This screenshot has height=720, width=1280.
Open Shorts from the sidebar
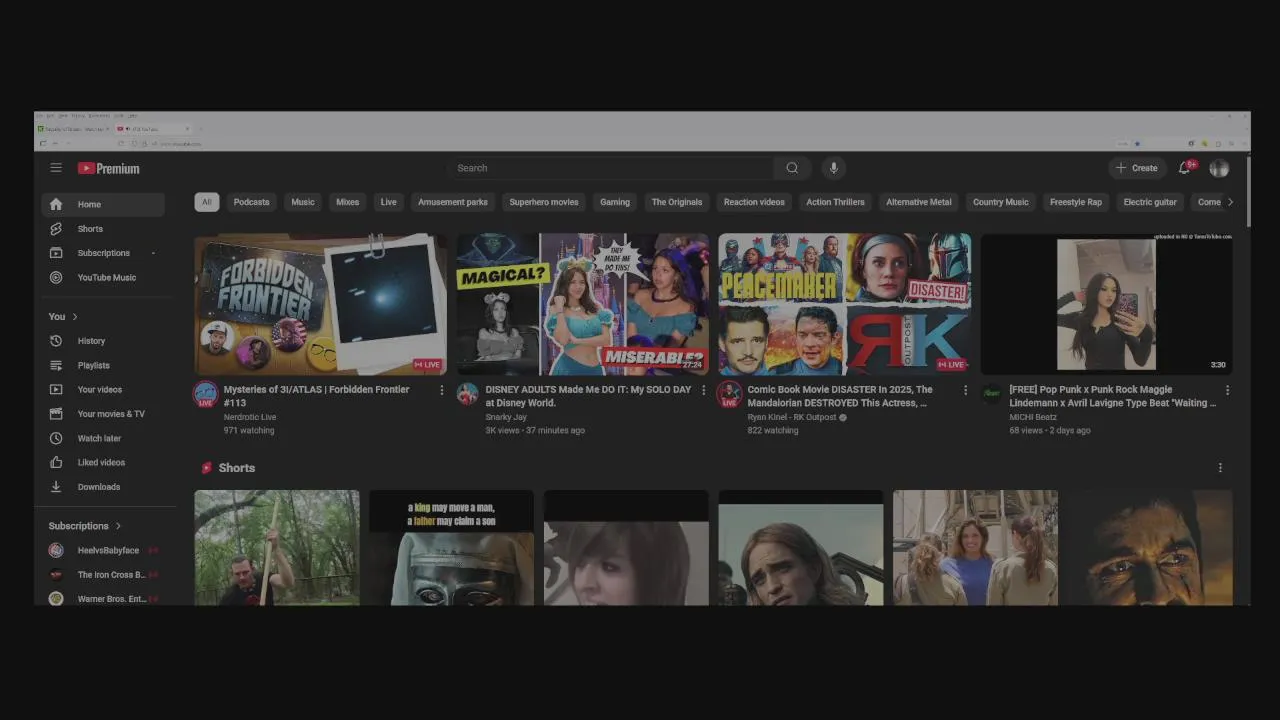(103, 229)
